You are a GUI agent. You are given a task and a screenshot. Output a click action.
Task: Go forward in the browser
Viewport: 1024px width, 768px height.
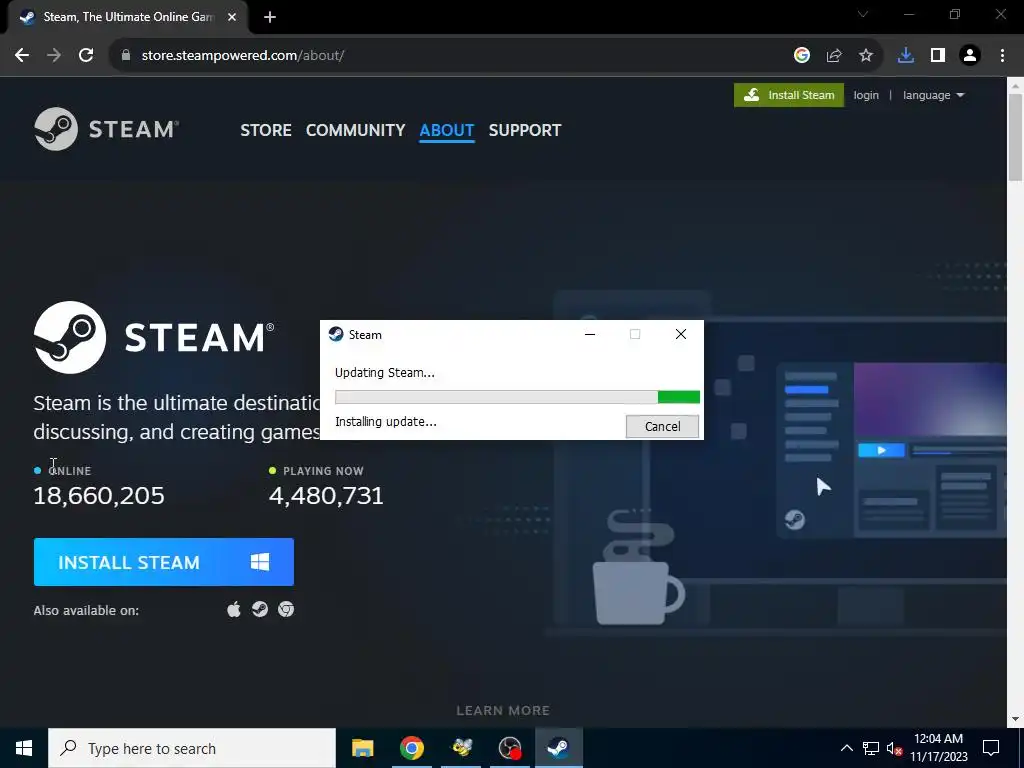click(54, 56)
